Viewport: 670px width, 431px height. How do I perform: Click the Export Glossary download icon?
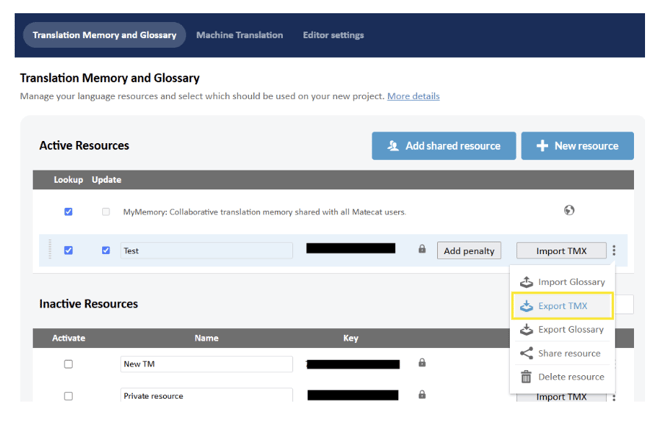click(x=527, y=329)
